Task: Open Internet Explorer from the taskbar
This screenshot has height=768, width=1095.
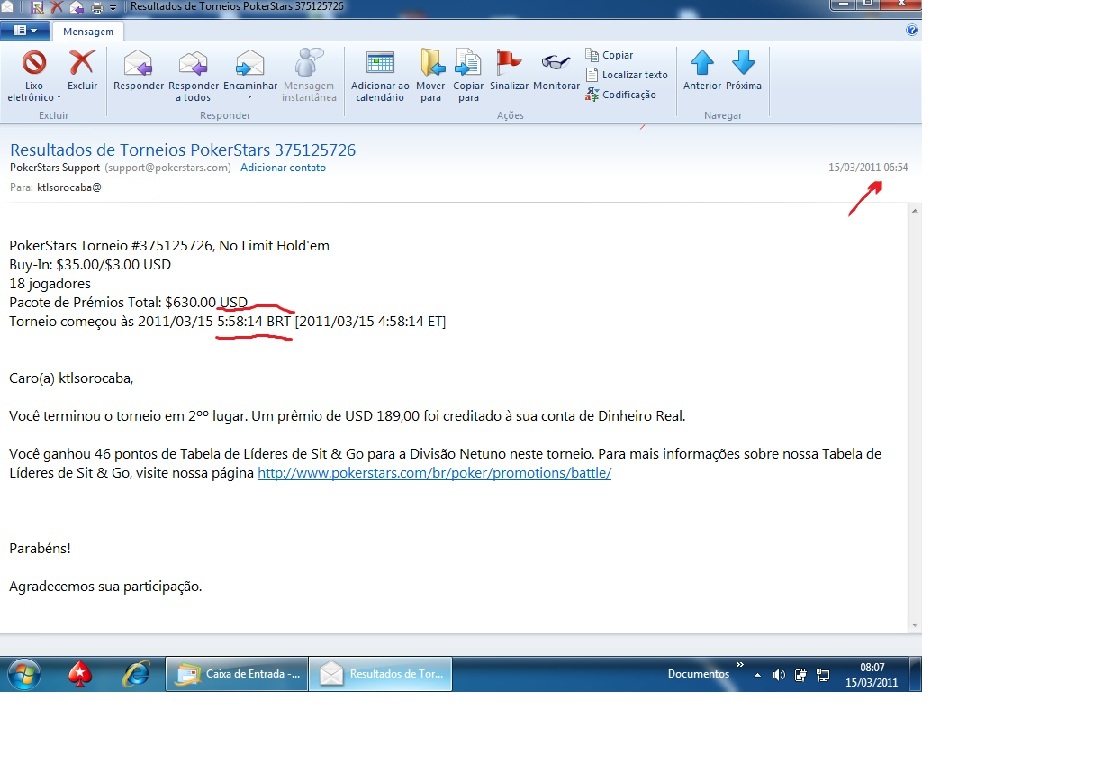Action: [x=135, y=674]
